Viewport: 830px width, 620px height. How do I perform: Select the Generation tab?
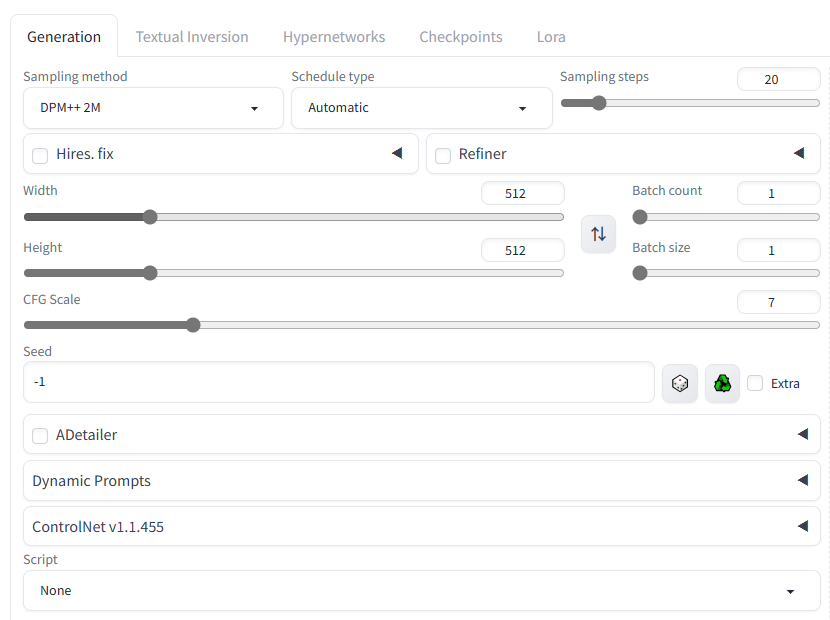(x=64, y=37)
